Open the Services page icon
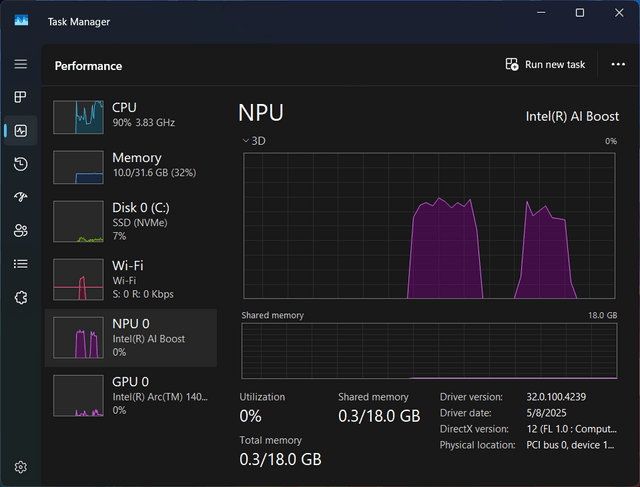Screen dimensions: 640x487 [20, 298]
